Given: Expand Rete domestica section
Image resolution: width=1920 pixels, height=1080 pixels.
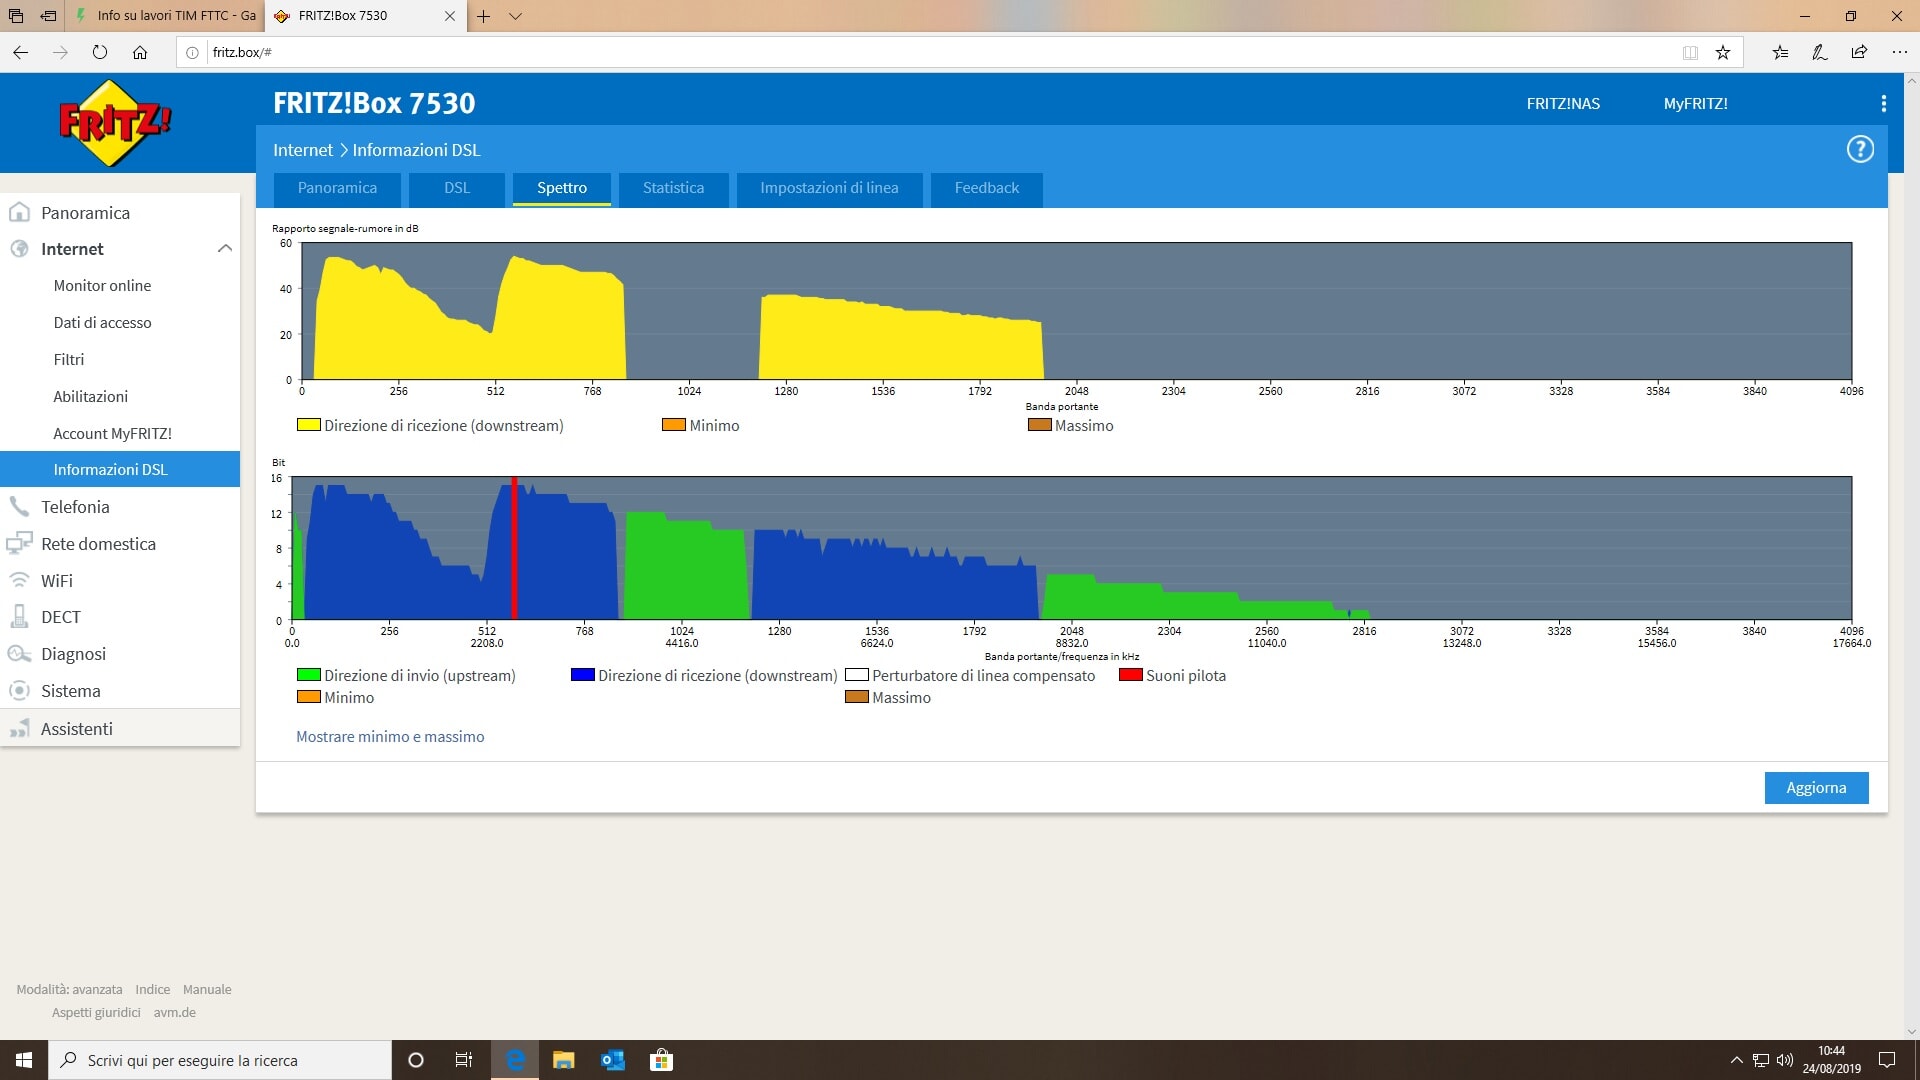Looking at the screenshot, I should pyautogui.click(x=98, y=544).
